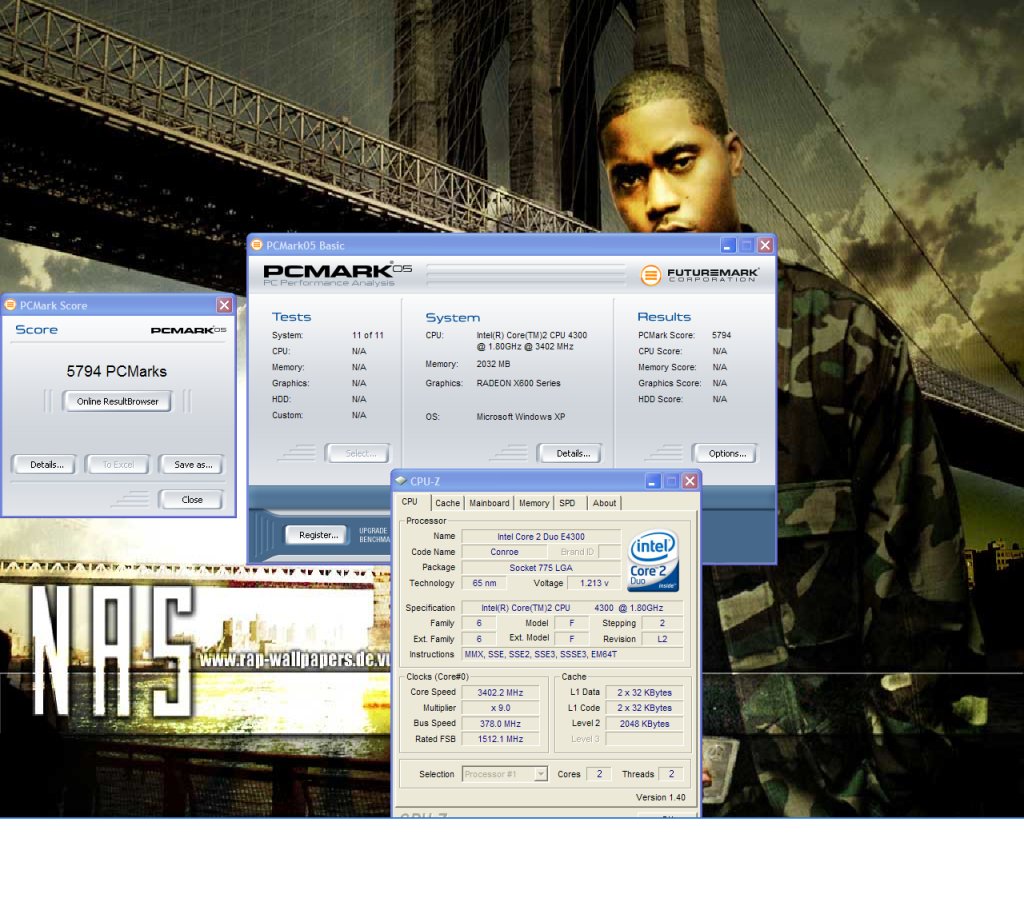Click the Core Speed 3402.2 MHz field
The width and height of the screenshot is (1024, 902).
coord(500,692)
